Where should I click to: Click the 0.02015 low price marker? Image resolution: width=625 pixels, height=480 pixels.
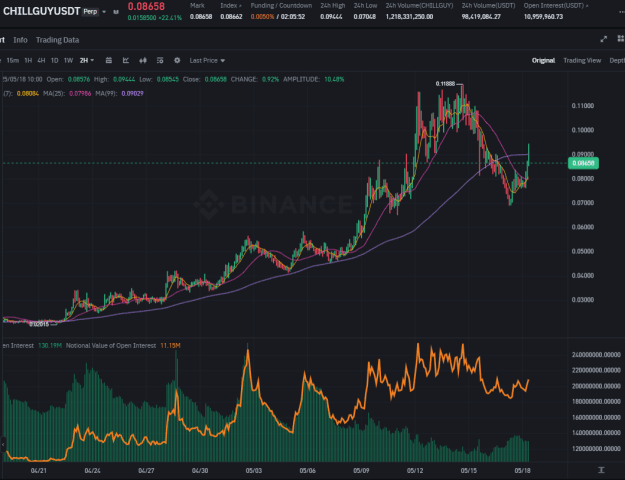click(39, 325)
